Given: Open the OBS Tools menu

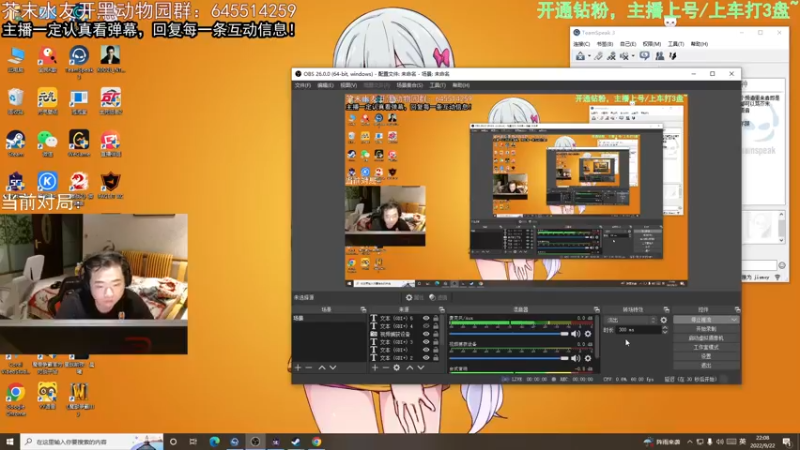Looking at the screenshot, I should pyautogui.click(x=437, y=85).
